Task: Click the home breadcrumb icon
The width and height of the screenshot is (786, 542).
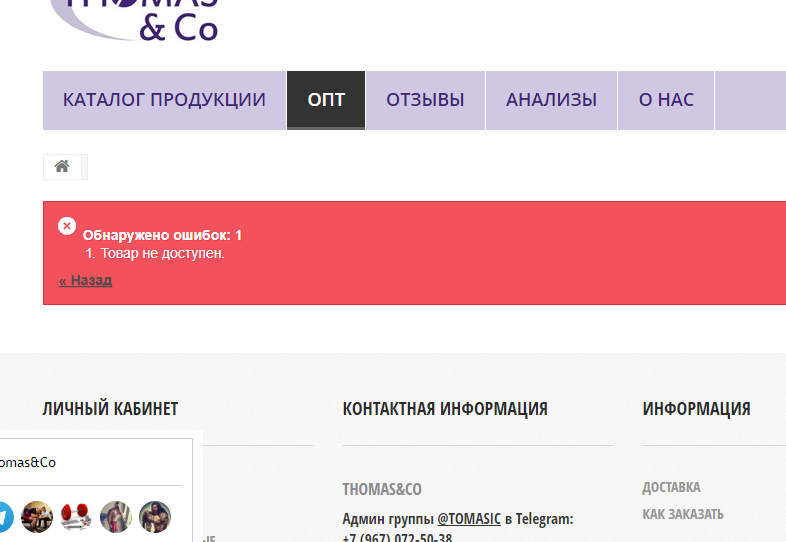Action: [x=62, y=167]
